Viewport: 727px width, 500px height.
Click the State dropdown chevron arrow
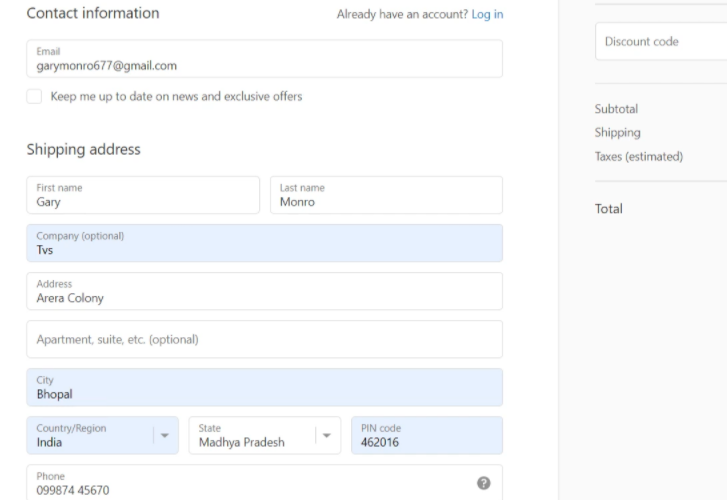(x=326, y=435)
